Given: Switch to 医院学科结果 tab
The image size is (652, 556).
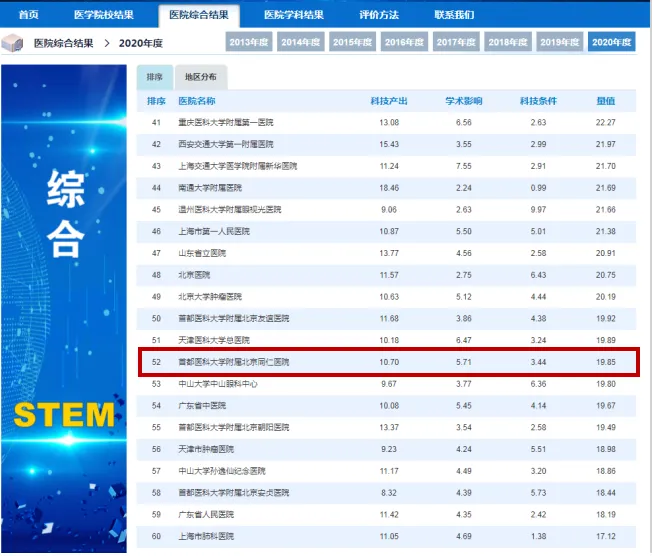Looking at the screenshot, I should pos(294,15).
